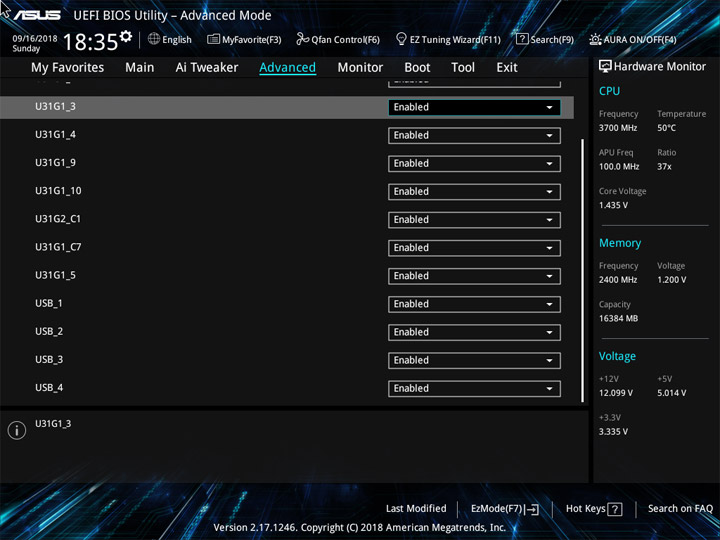Select the USB_2 row label
Image resolution: width=720 pixels, height=540 pixels.
49,332
